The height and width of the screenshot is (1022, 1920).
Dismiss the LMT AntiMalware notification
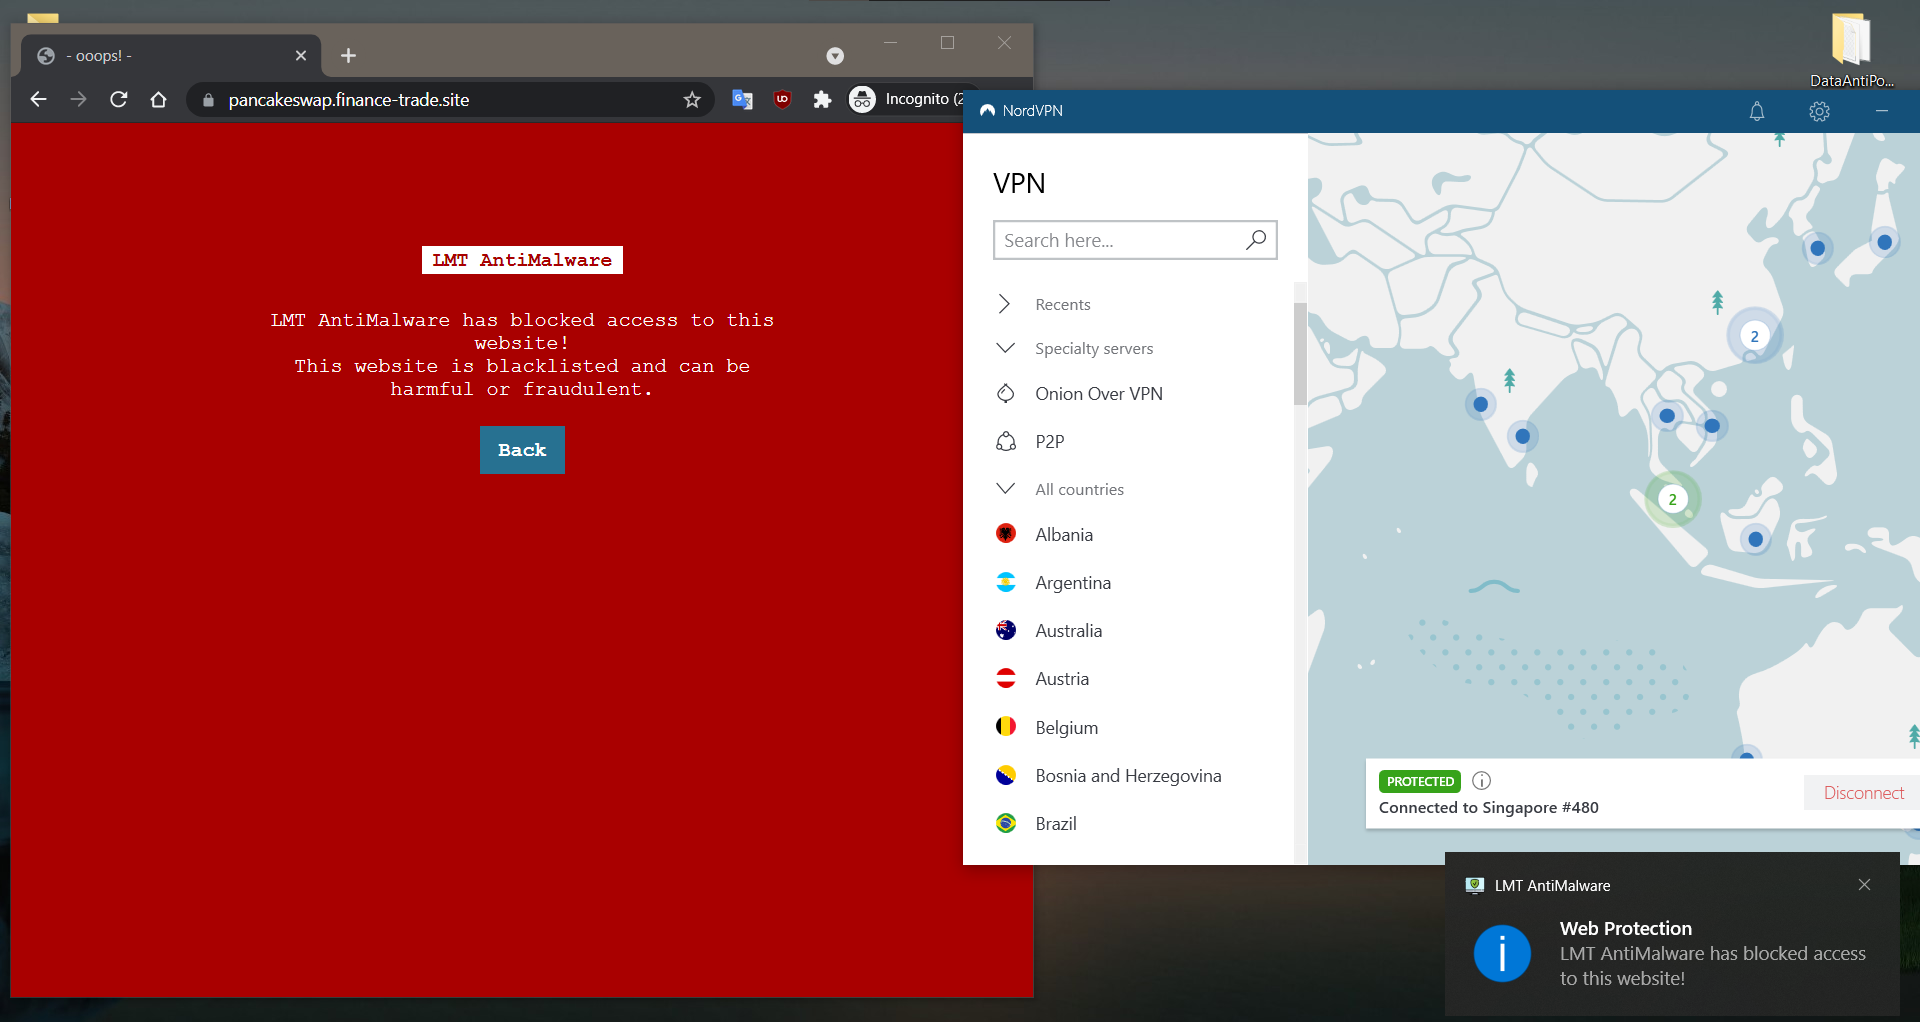click(1864, 885)
